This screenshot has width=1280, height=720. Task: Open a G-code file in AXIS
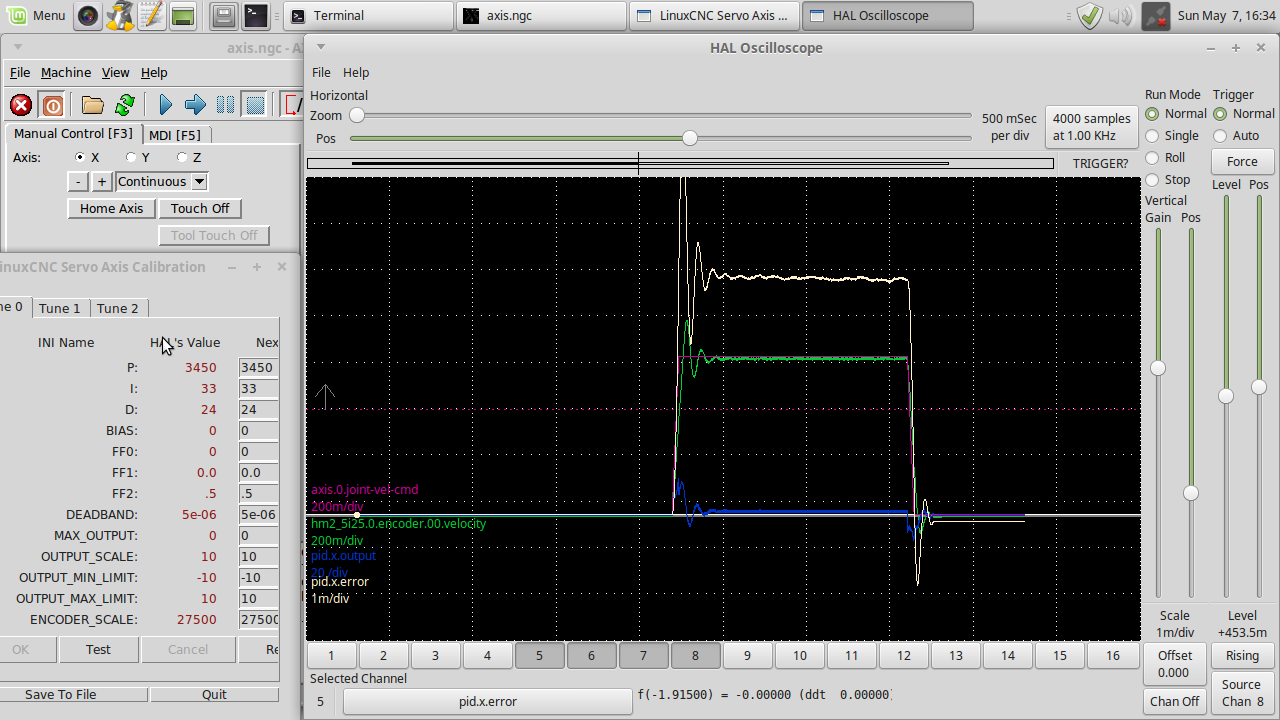tap(93, 105)
